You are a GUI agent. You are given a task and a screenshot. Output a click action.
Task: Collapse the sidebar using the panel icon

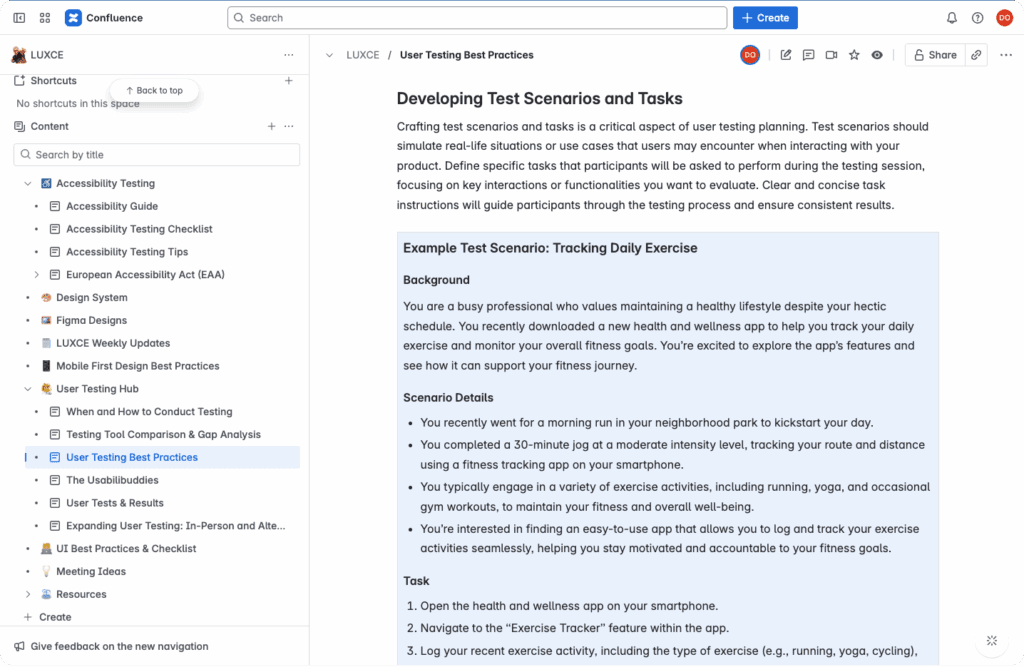coord(19,18)
